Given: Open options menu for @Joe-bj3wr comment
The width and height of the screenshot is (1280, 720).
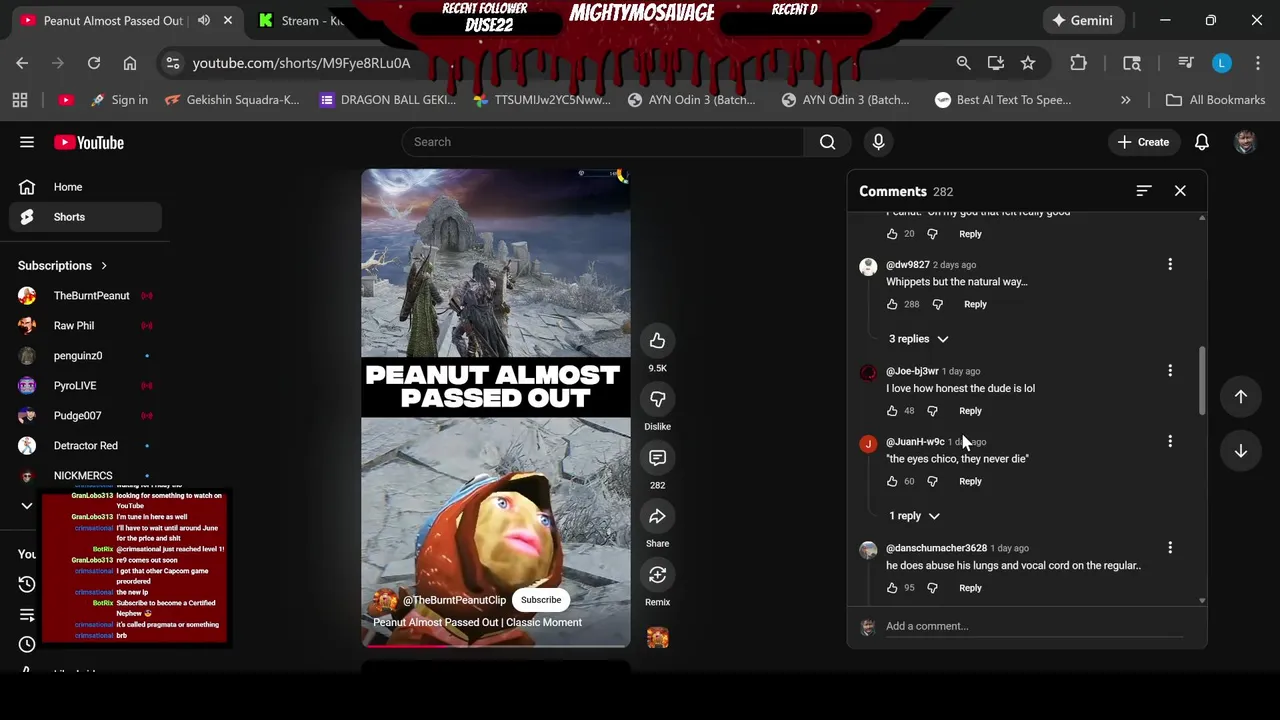Looking at the screenshot, I should tap(1170, 371).
